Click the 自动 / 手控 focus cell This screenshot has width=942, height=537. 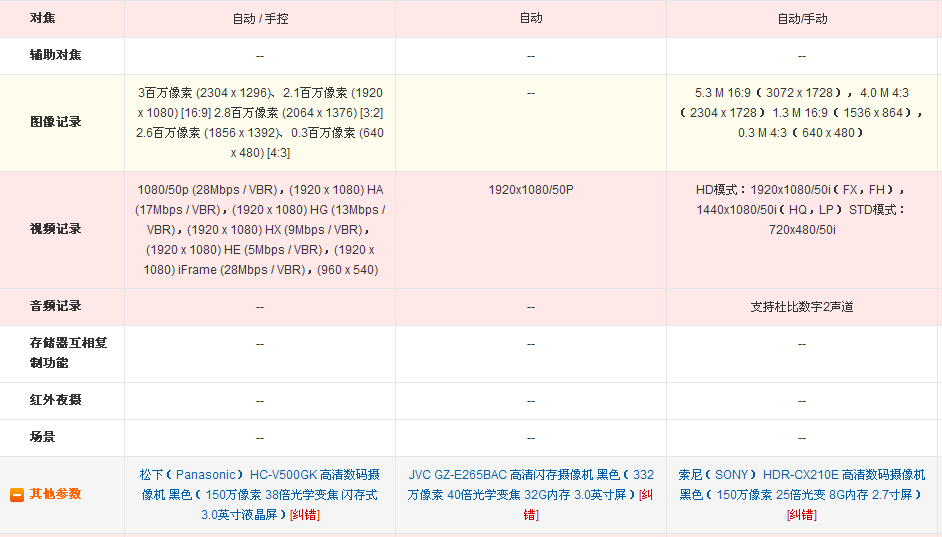260,19
